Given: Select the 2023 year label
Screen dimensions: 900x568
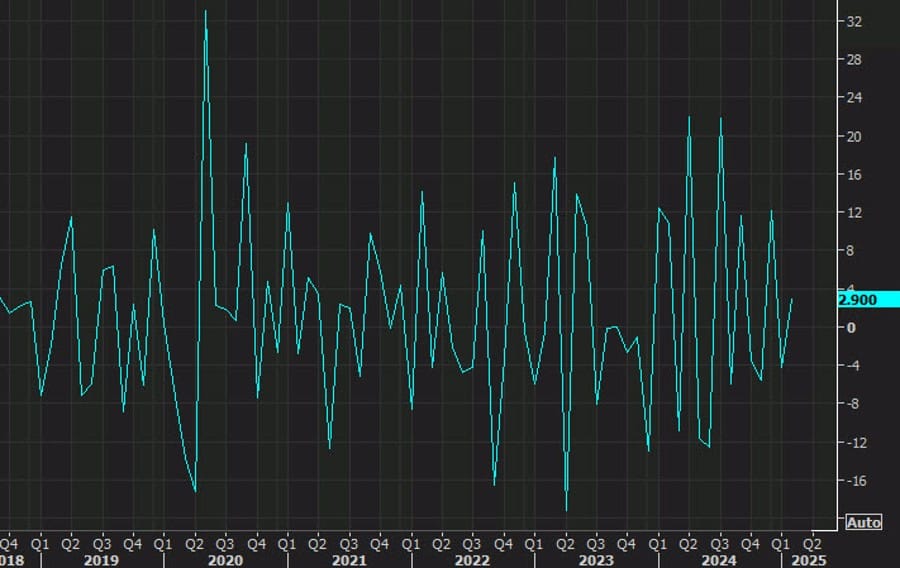Looking at the screenshot, I should point(596,560).
